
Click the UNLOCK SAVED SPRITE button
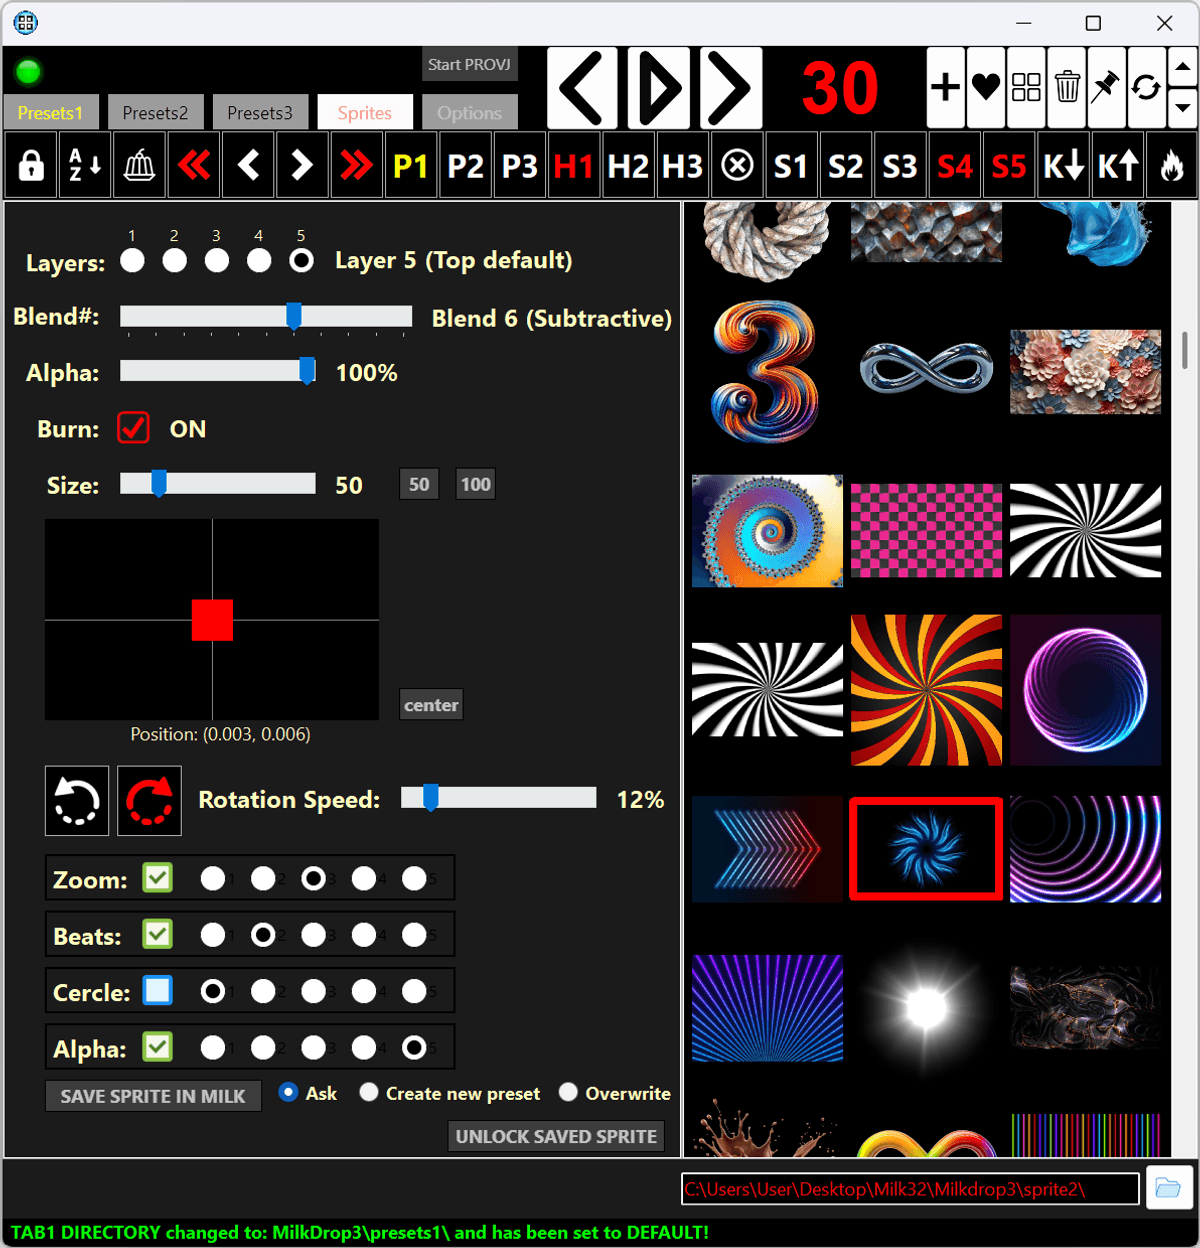(x=556, y=1137)
